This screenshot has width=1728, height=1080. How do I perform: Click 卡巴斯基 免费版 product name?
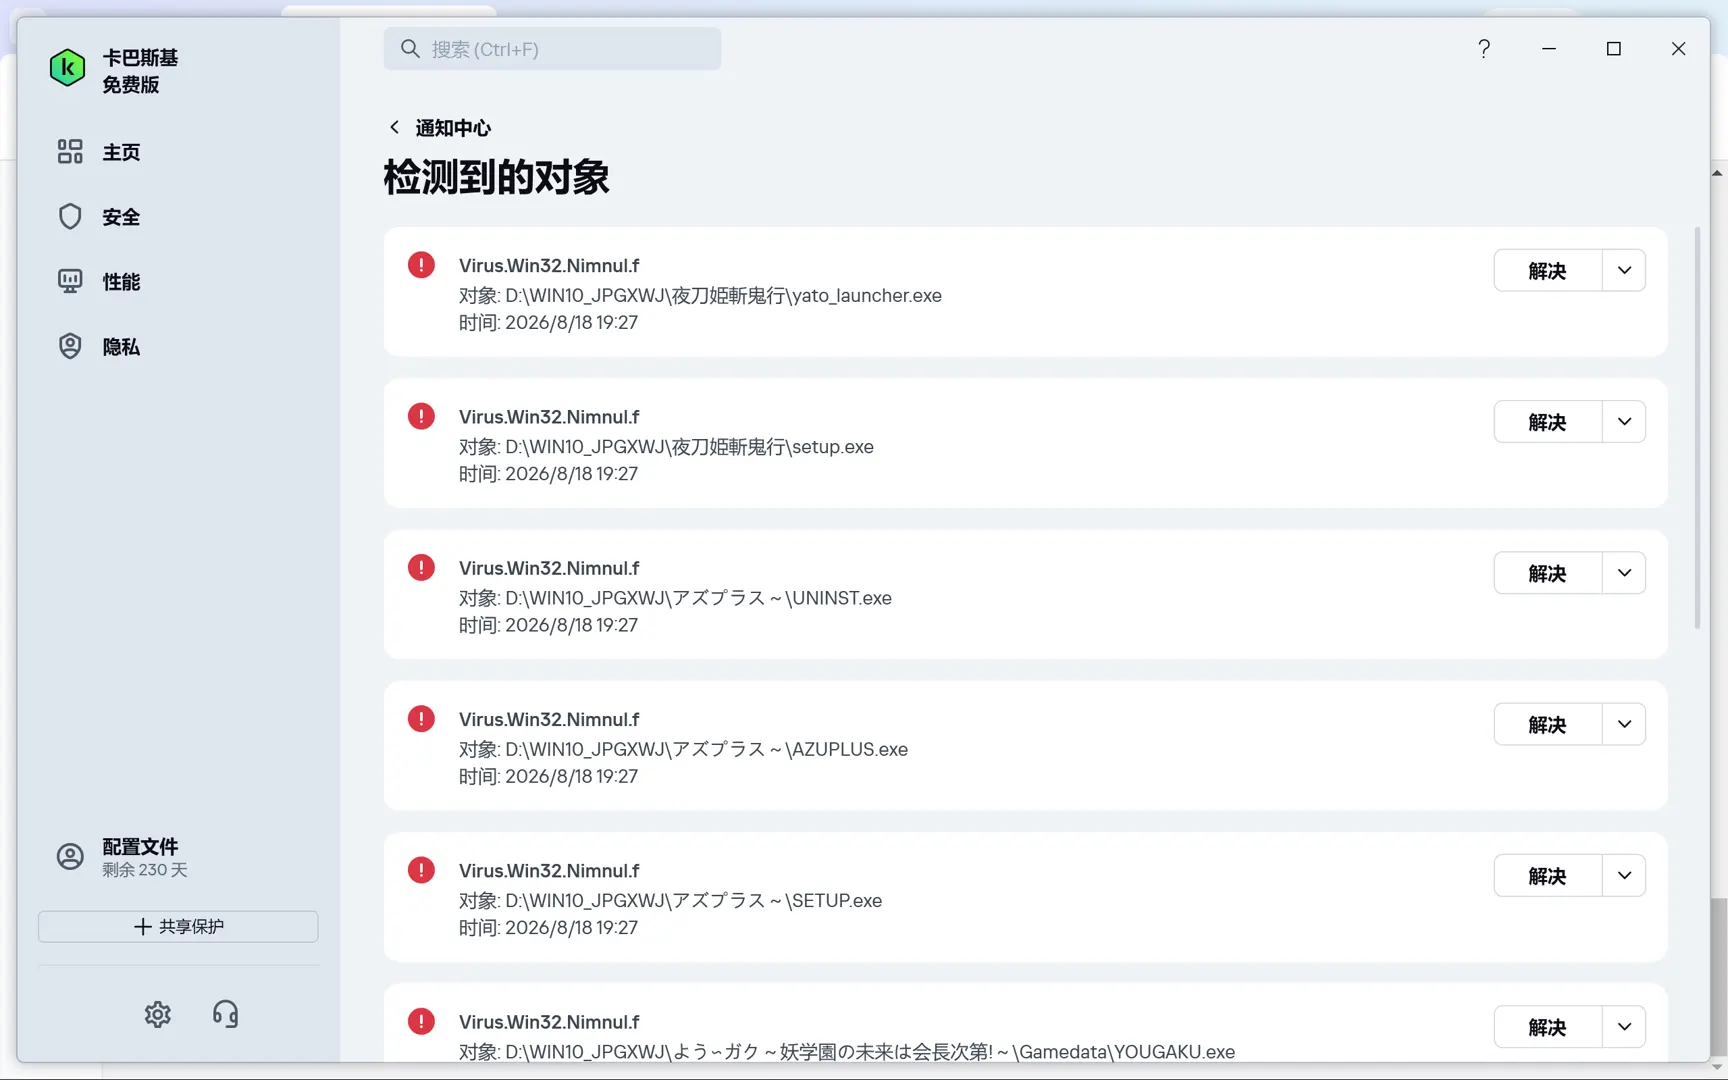tap(140, 71)
